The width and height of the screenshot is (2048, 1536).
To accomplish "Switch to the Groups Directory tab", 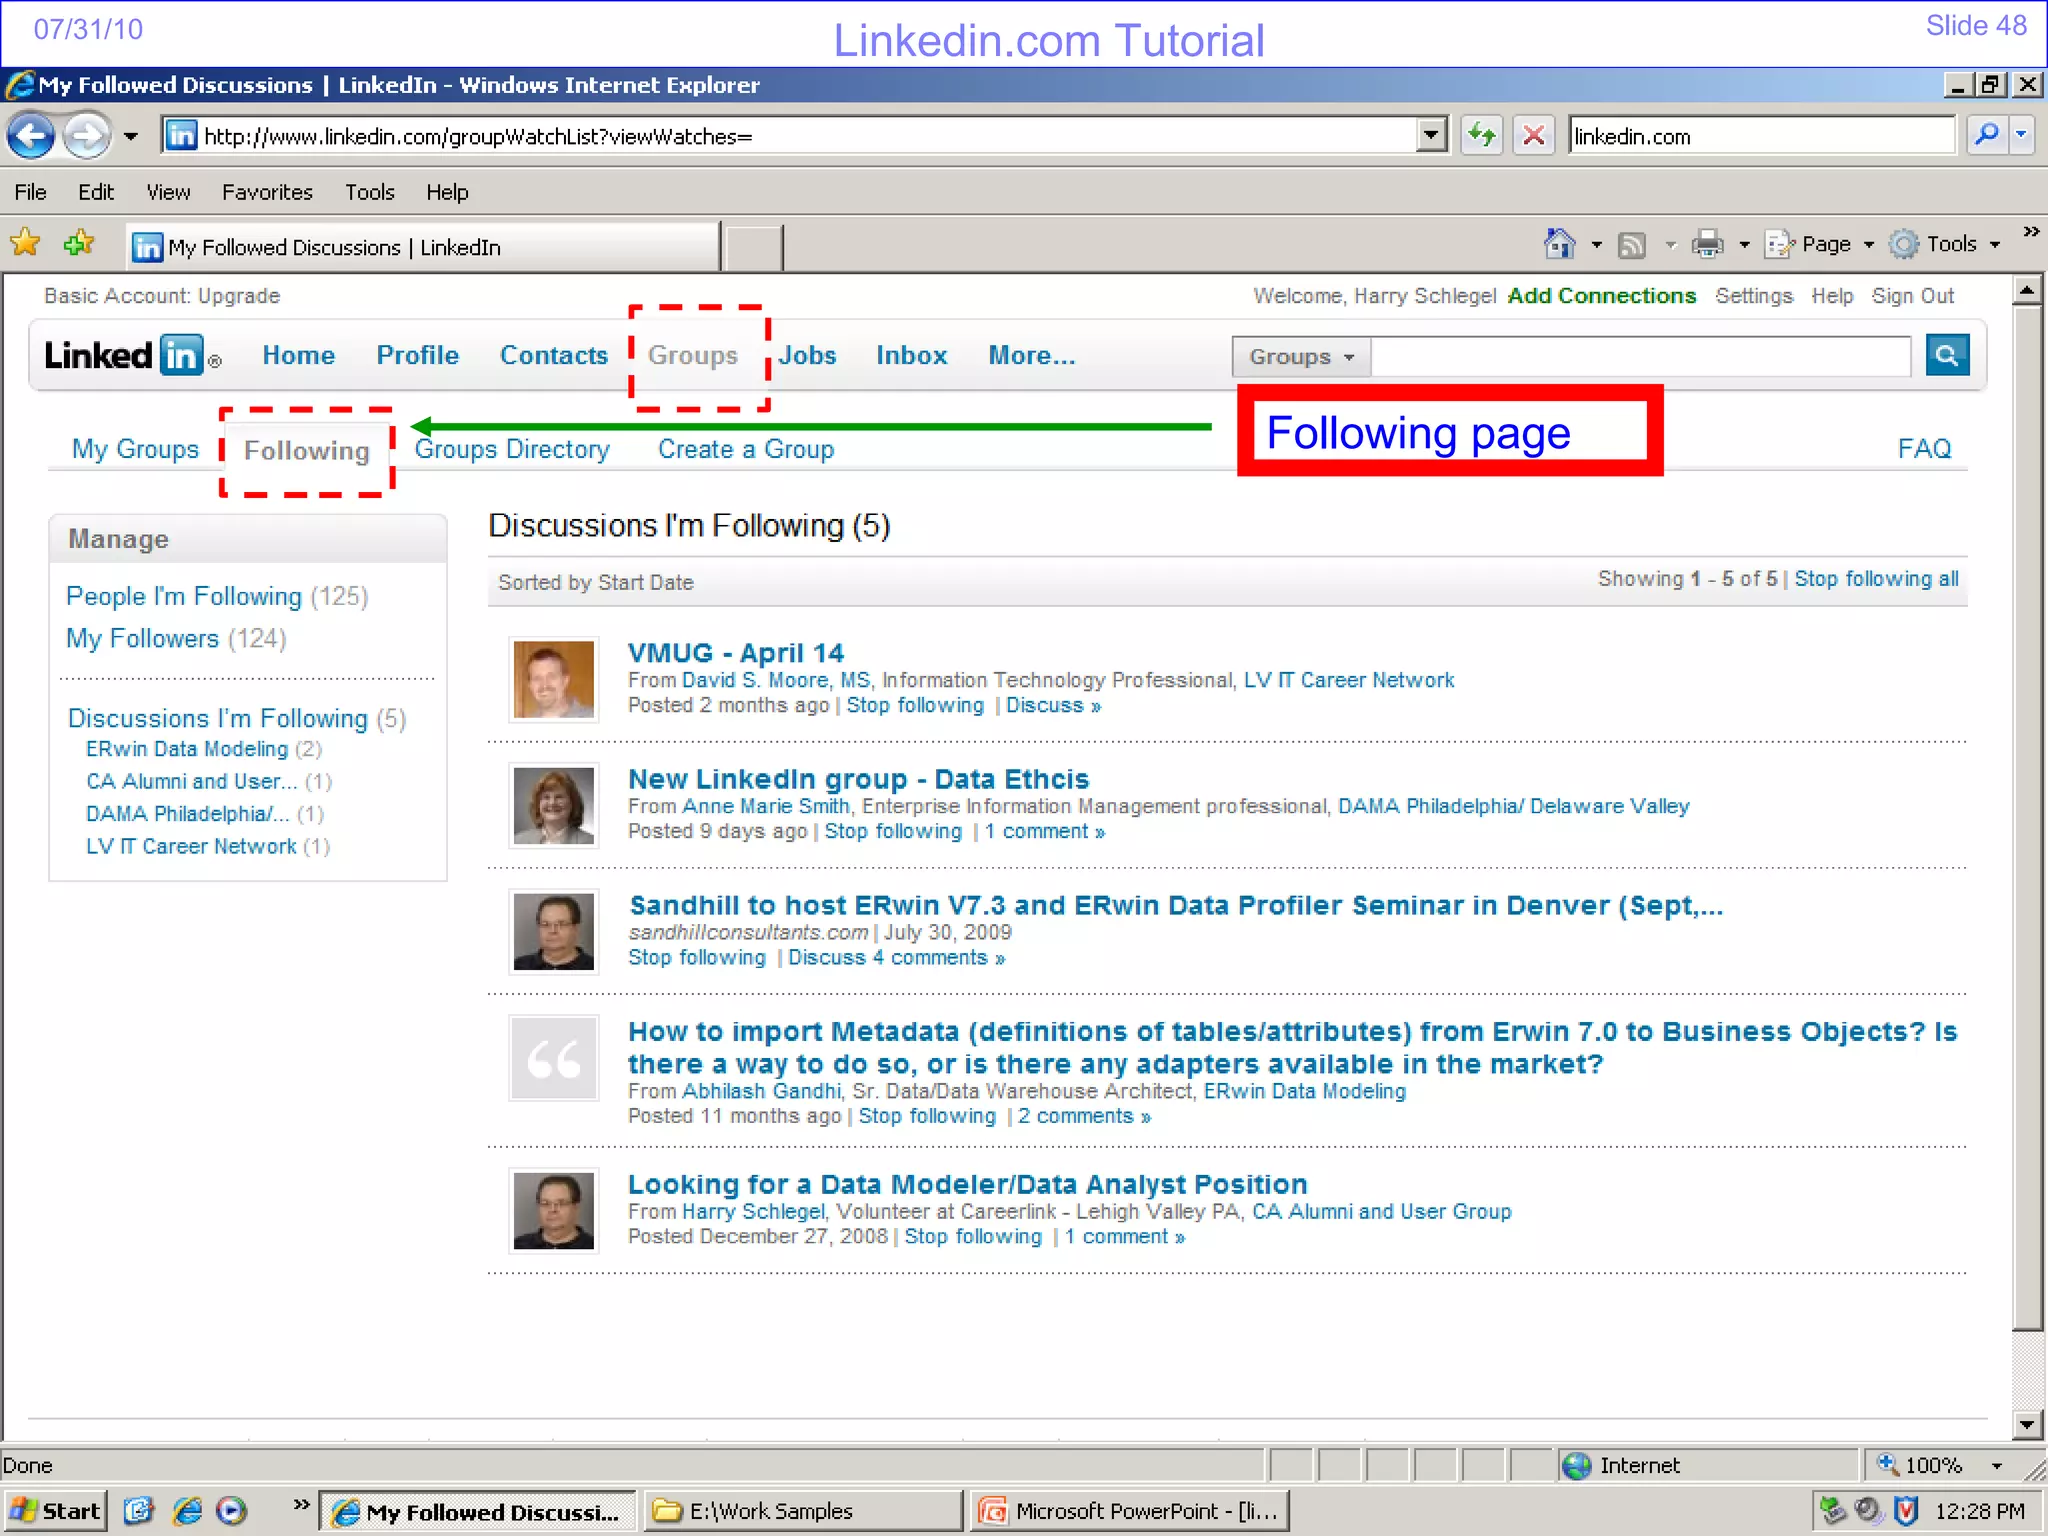I will [512, 449].
